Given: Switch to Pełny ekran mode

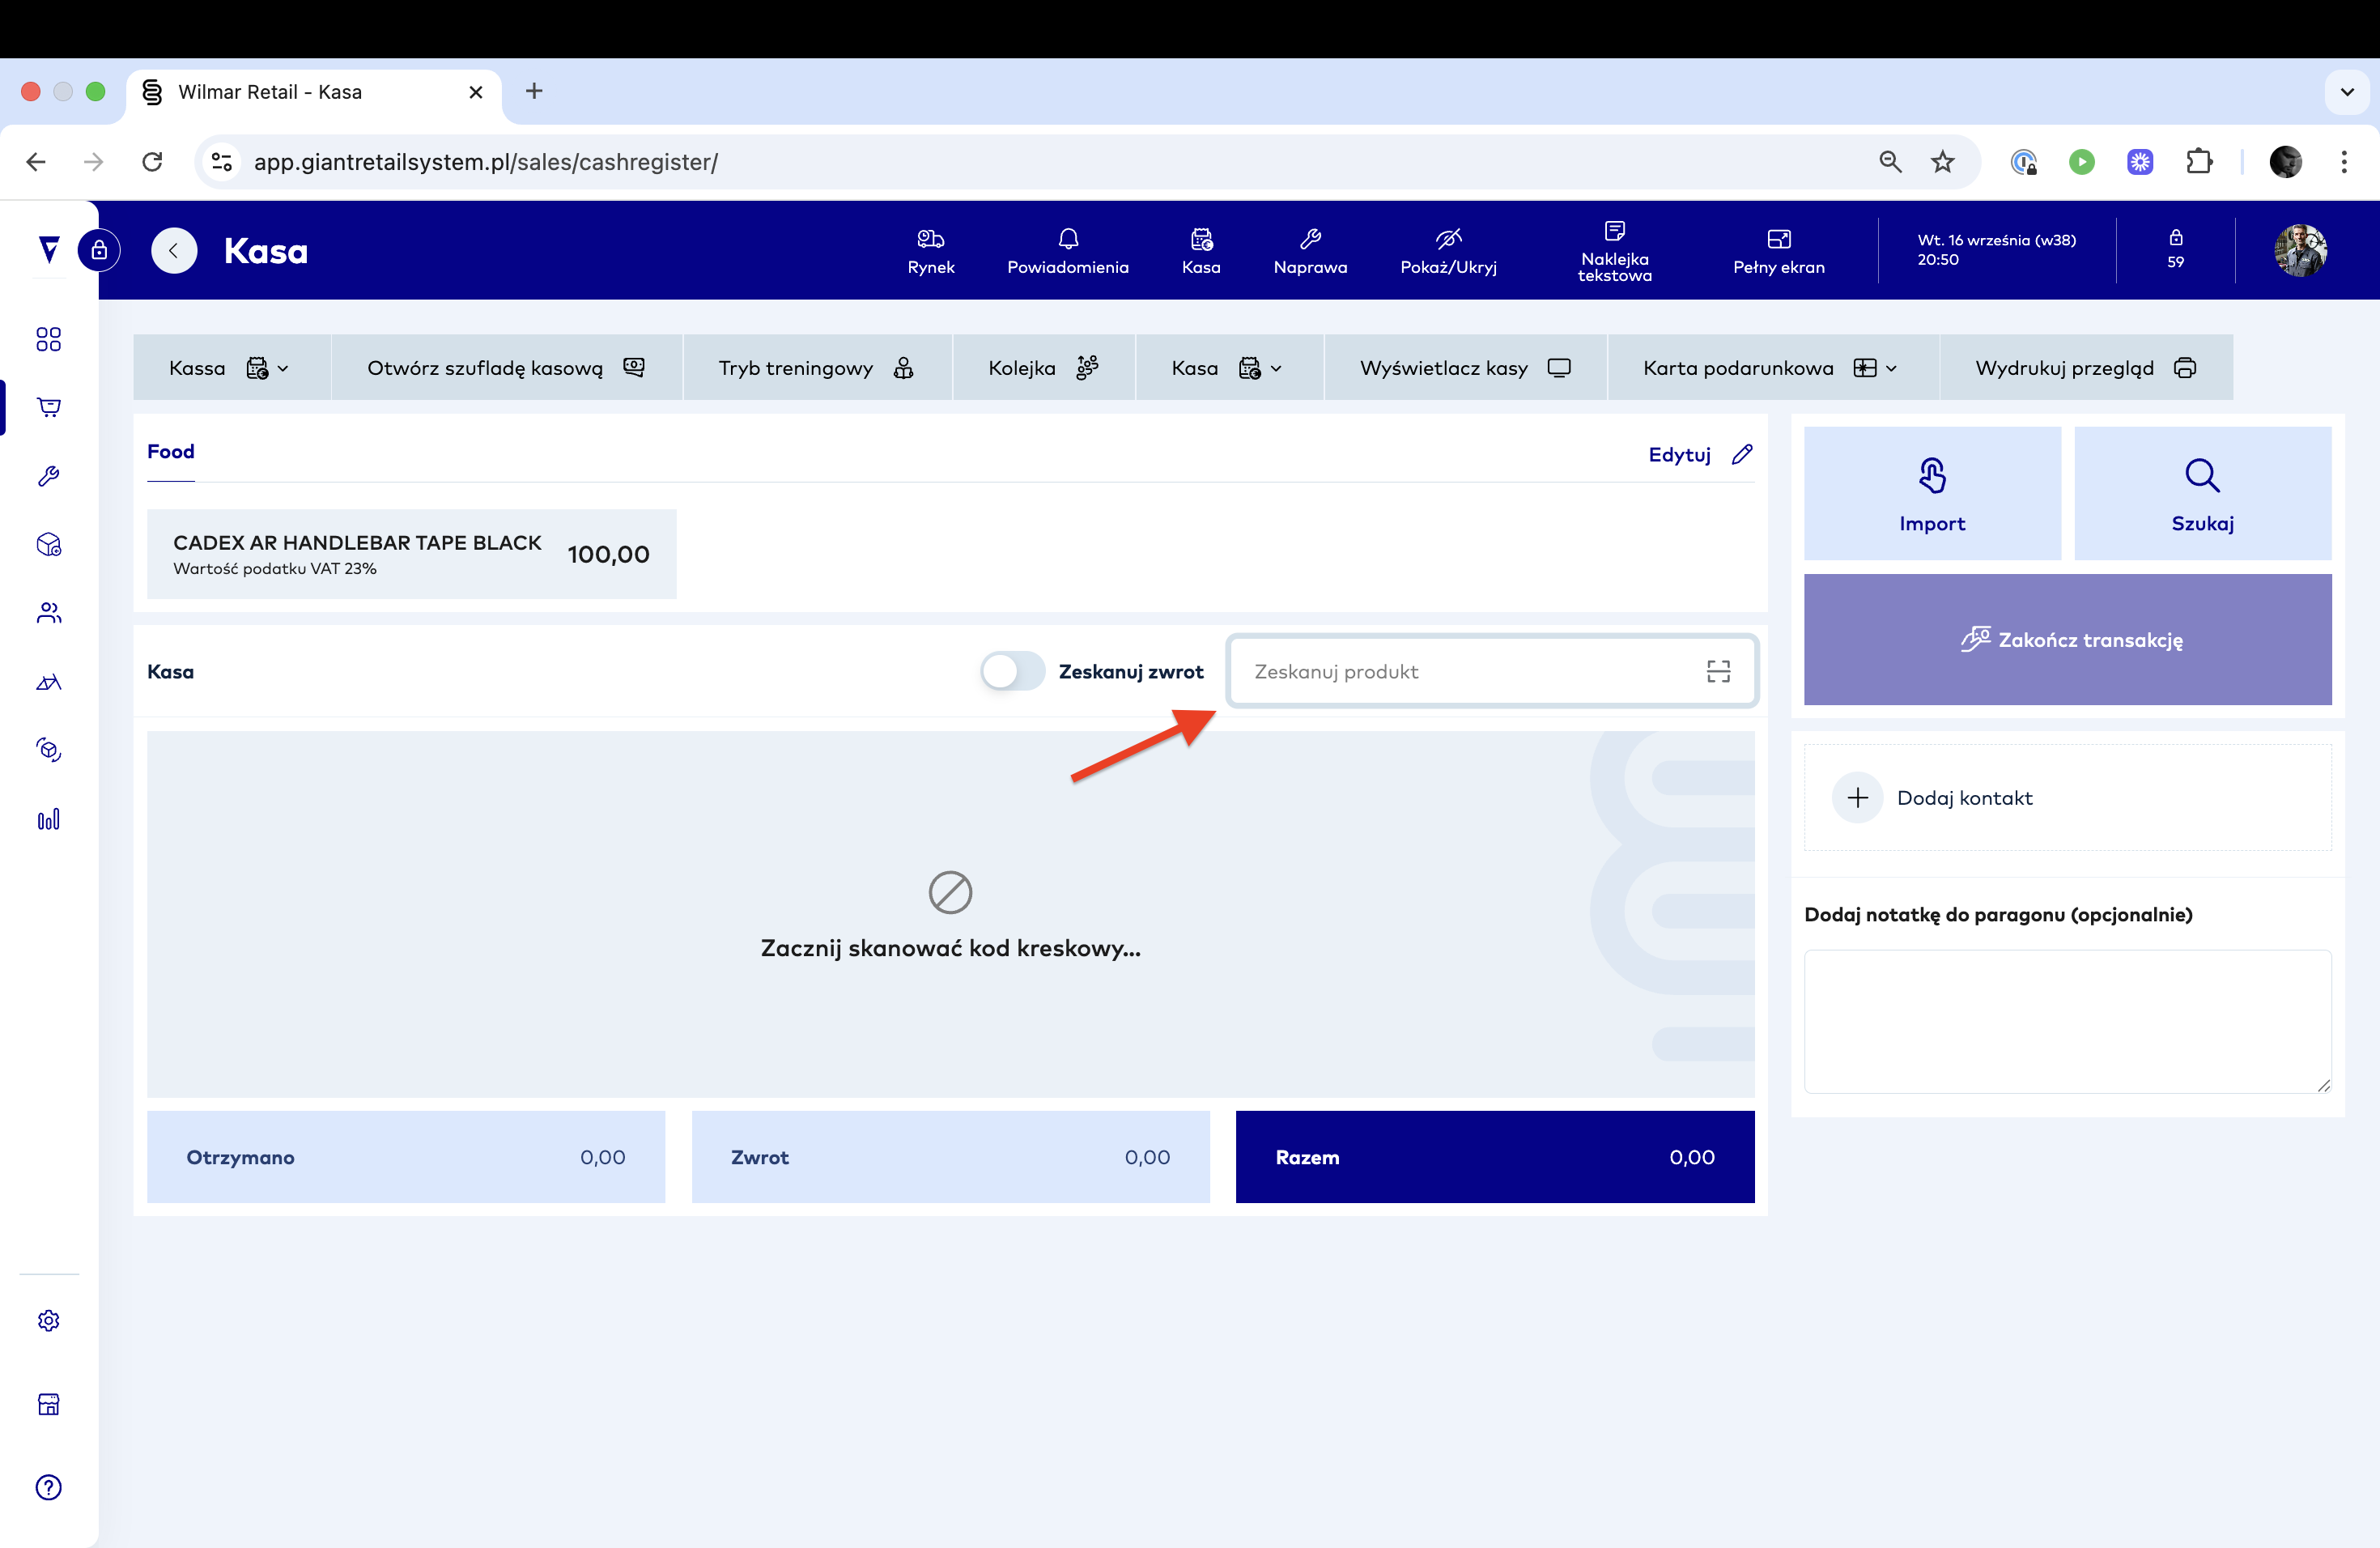Looking at the screenshot, I should point(1778,250).
